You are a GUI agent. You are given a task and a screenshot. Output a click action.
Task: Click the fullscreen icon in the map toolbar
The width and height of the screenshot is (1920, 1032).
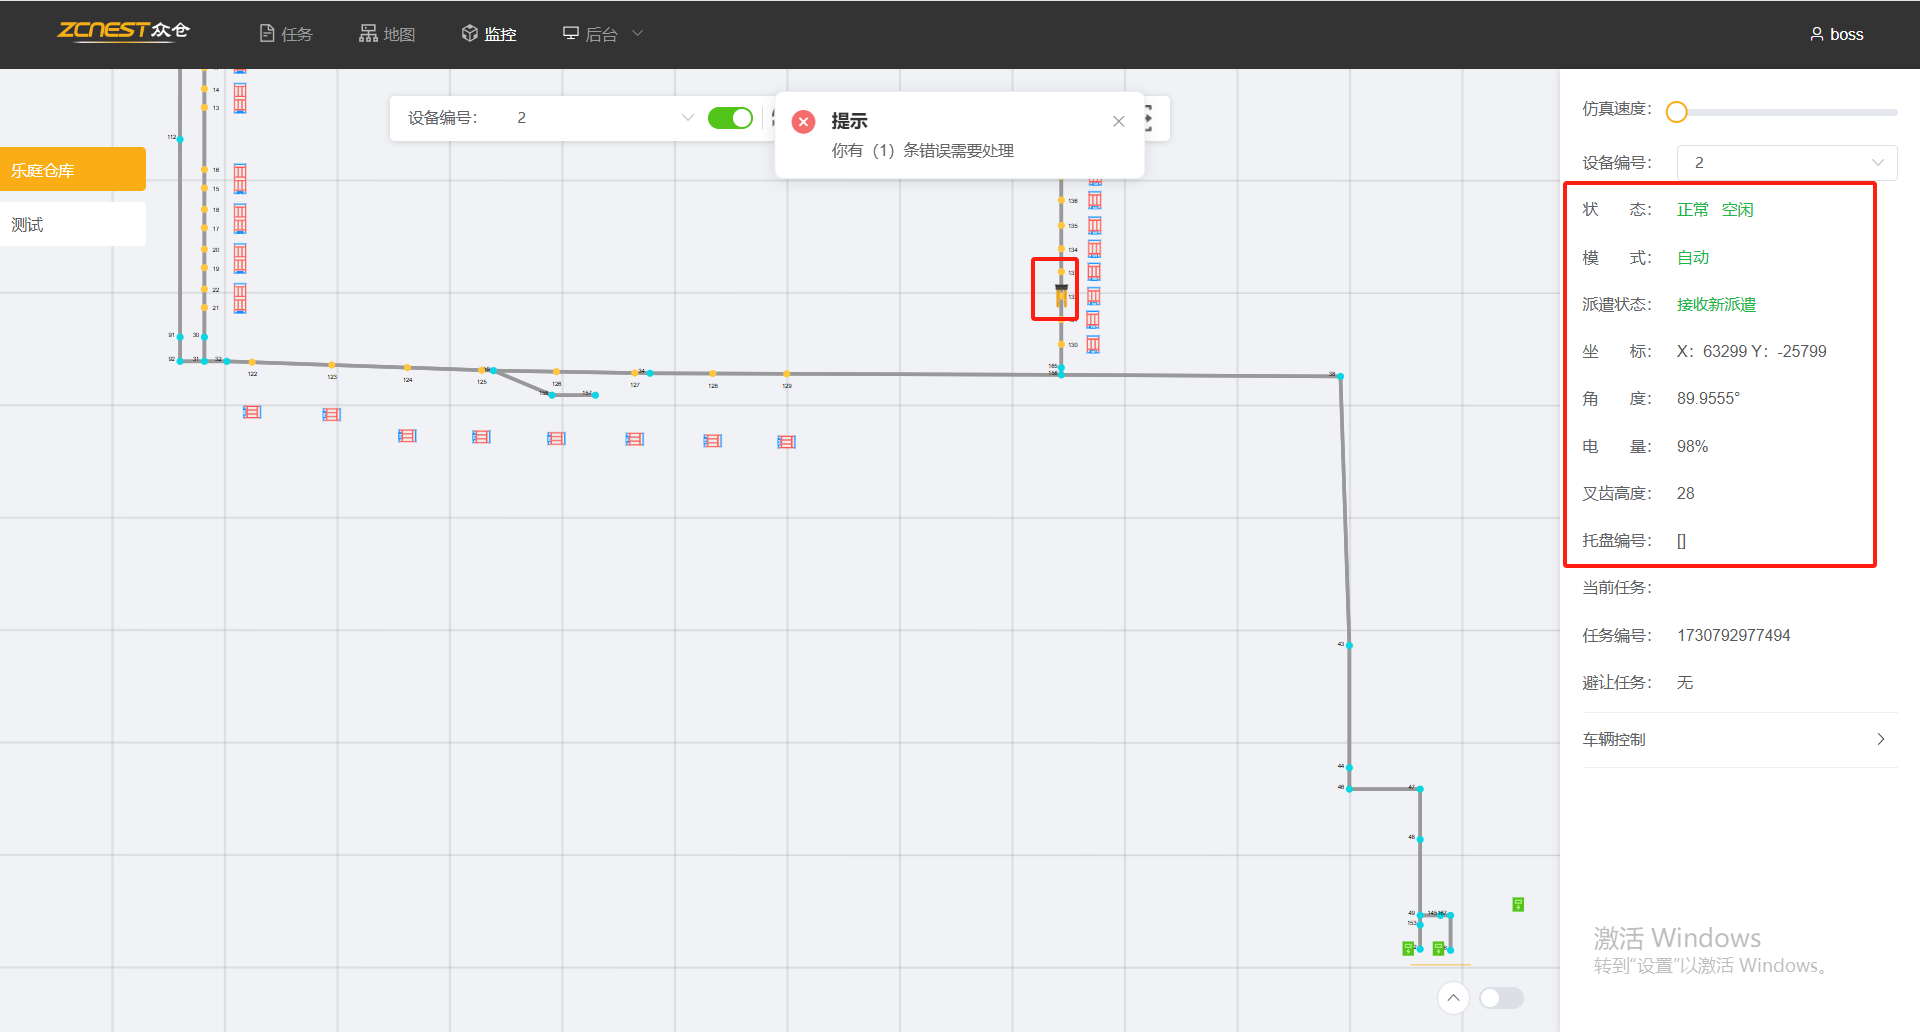1150,118
